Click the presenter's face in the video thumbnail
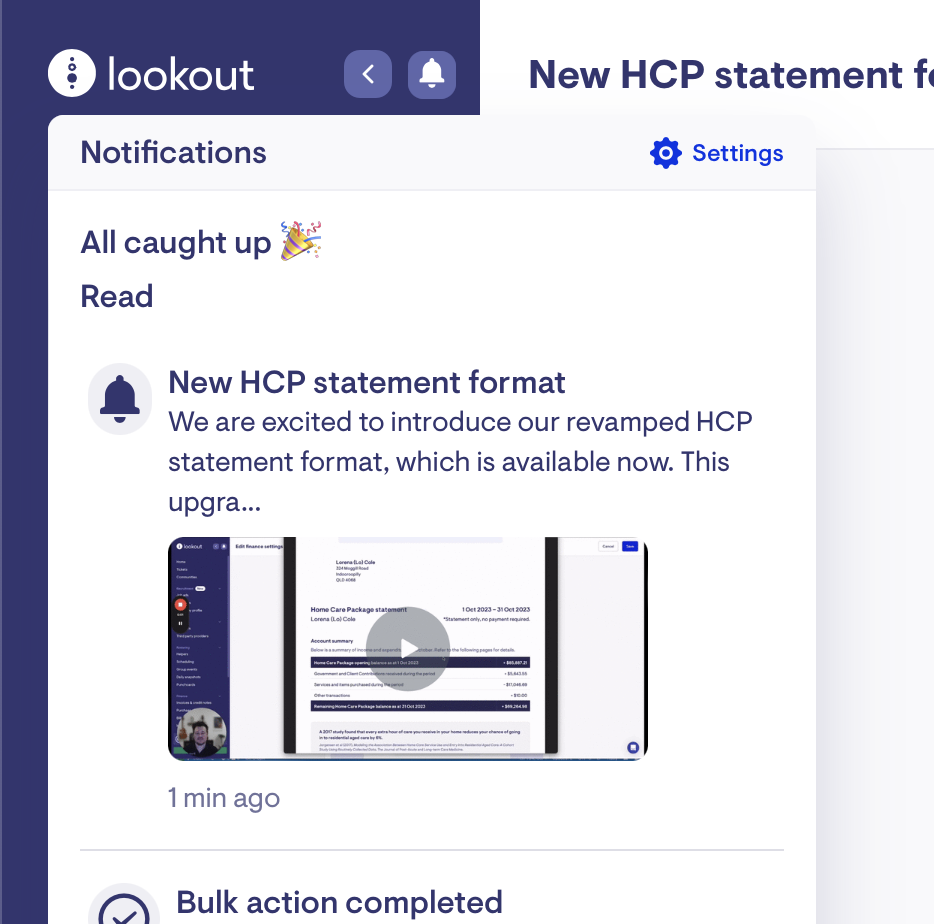934x924 pixels. point(203,731)
